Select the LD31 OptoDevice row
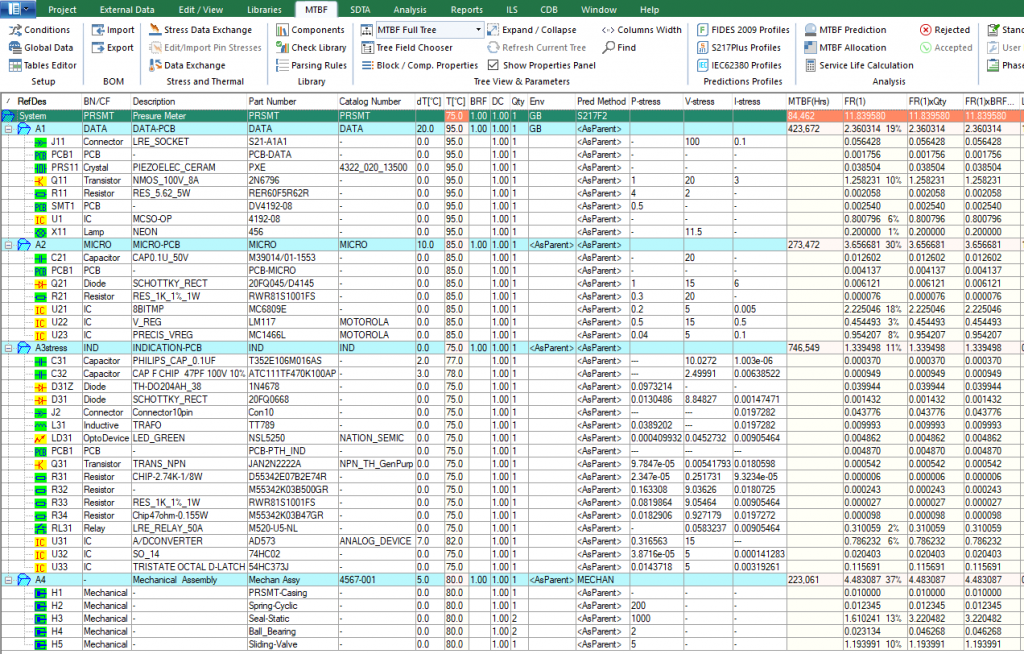This screenshot has width=1024, height=654. [512, 438]
